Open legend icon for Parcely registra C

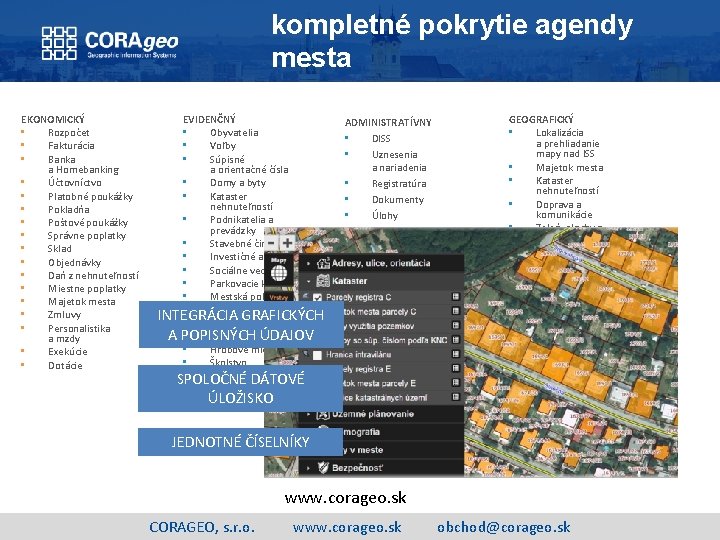(456, 297)
